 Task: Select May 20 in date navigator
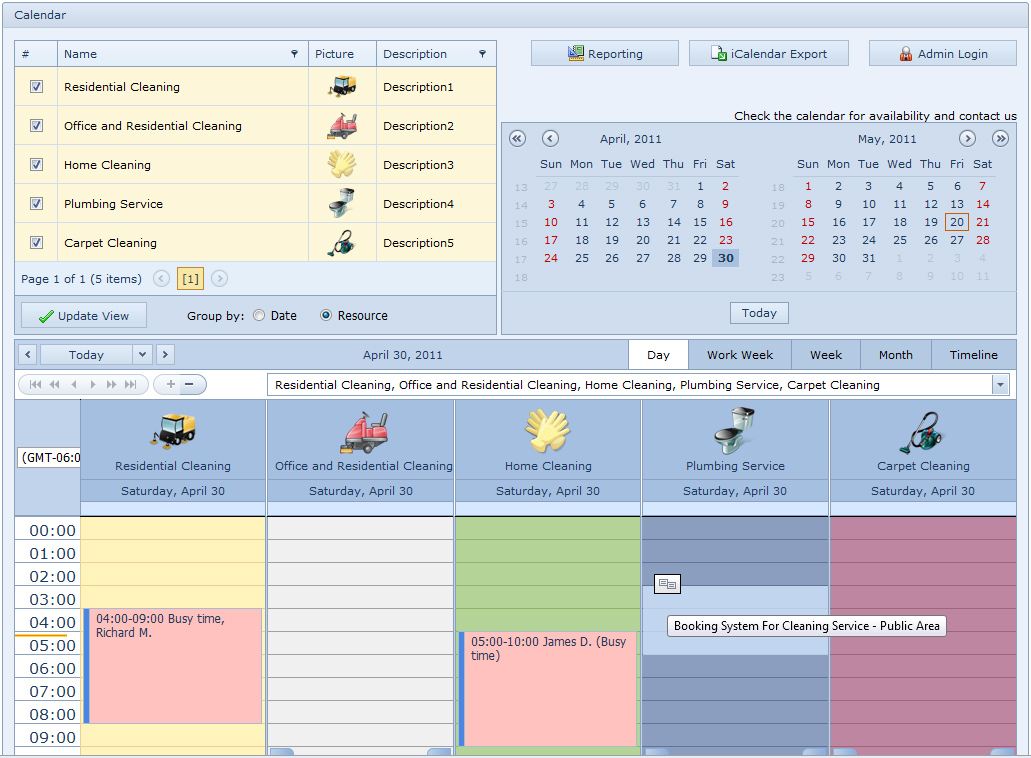[x=957, y=222]
